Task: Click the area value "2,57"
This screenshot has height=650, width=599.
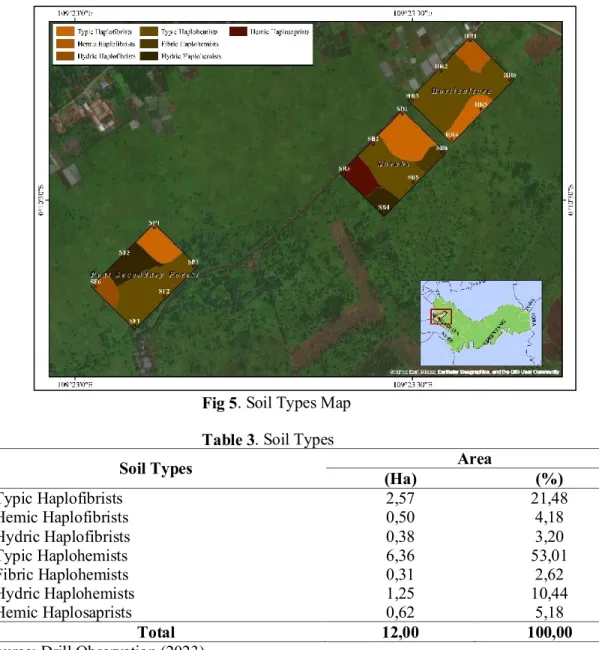Action: pos(400,498)
